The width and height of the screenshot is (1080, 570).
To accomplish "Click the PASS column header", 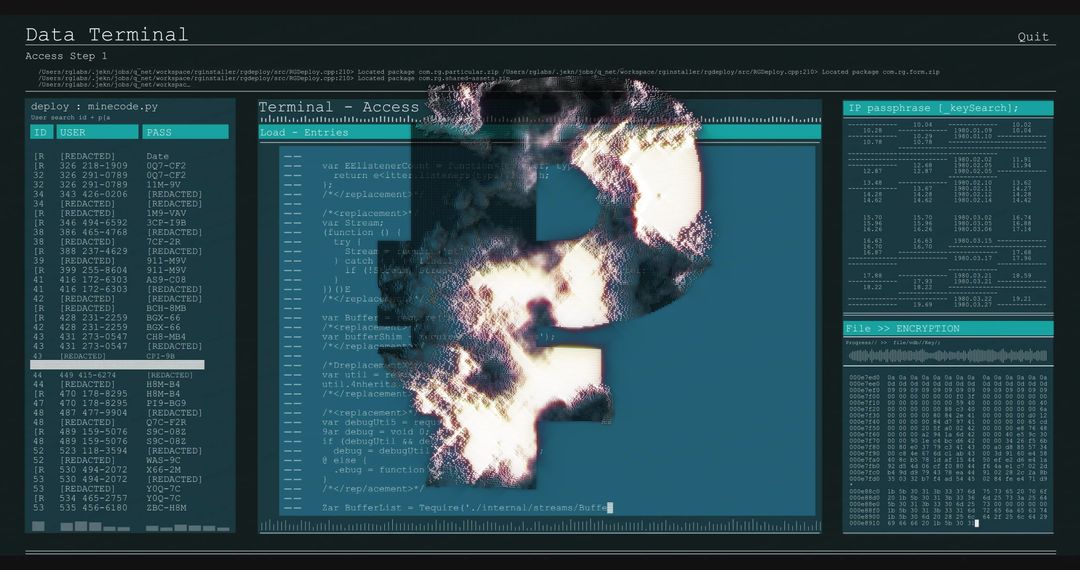I will [185, 132].
